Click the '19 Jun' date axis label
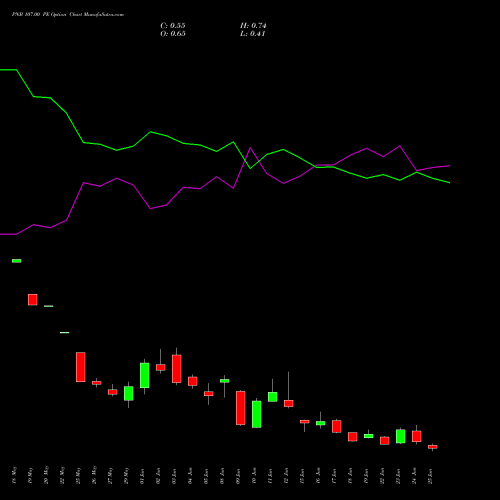The image size is (500, 500). (x=366, y=476)
